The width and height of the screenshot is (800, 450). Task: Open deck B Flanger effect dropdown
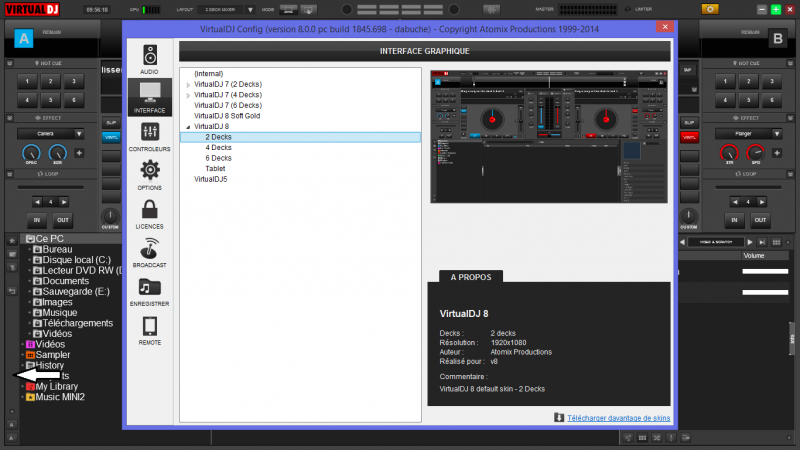click(x=777, y=134)
